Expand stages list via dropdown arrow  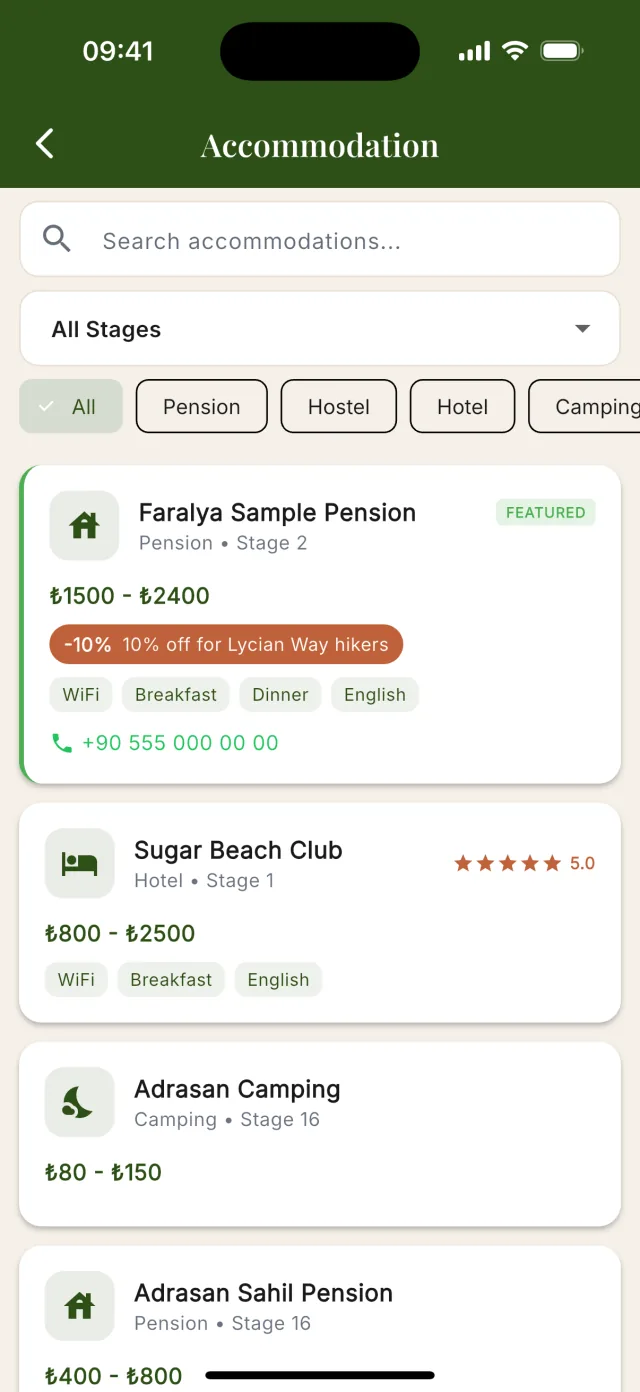click(x=583, y=328)
